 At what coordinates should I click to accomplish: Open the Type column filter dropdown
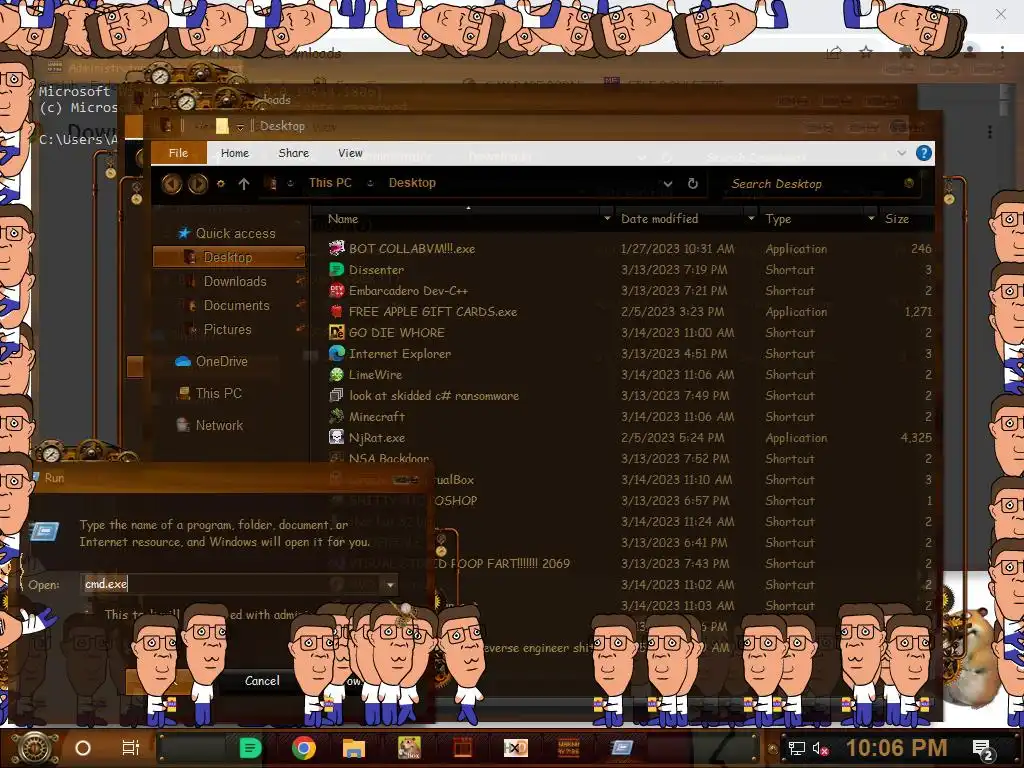pos(871,219)
